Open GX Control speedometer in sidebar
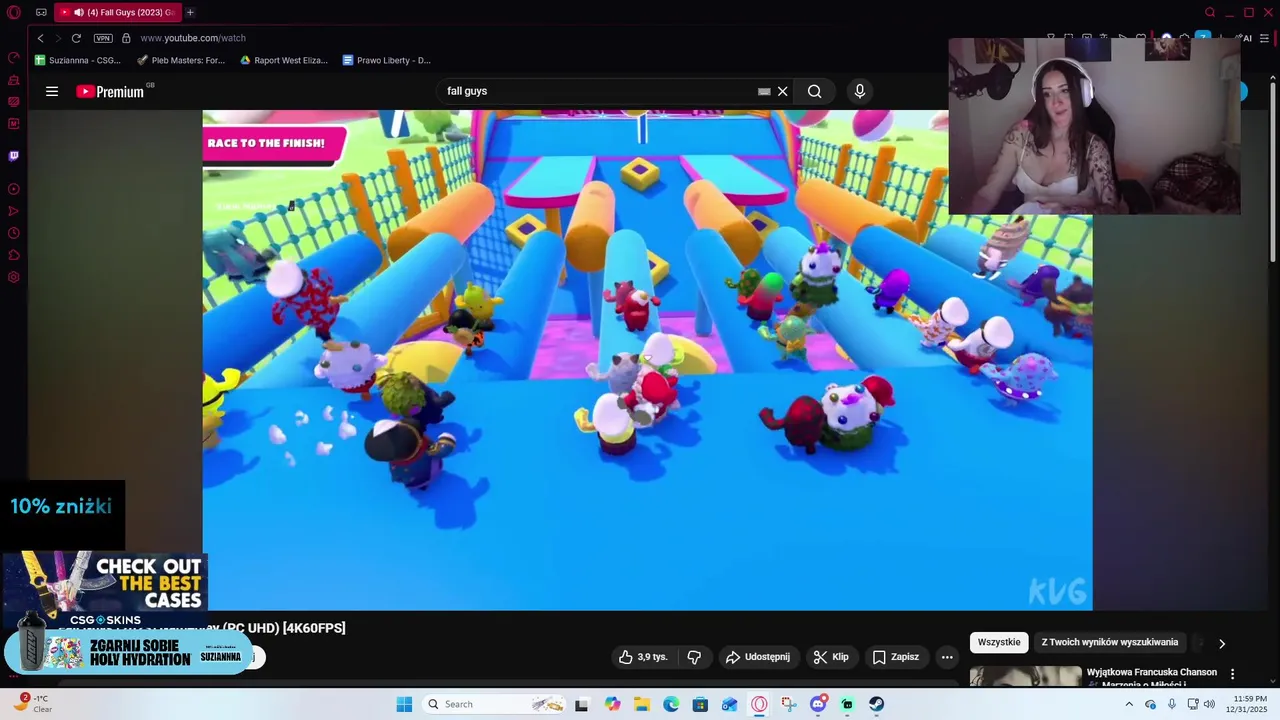This screenshot has width=1280, height=720. [x=14, y=58]
